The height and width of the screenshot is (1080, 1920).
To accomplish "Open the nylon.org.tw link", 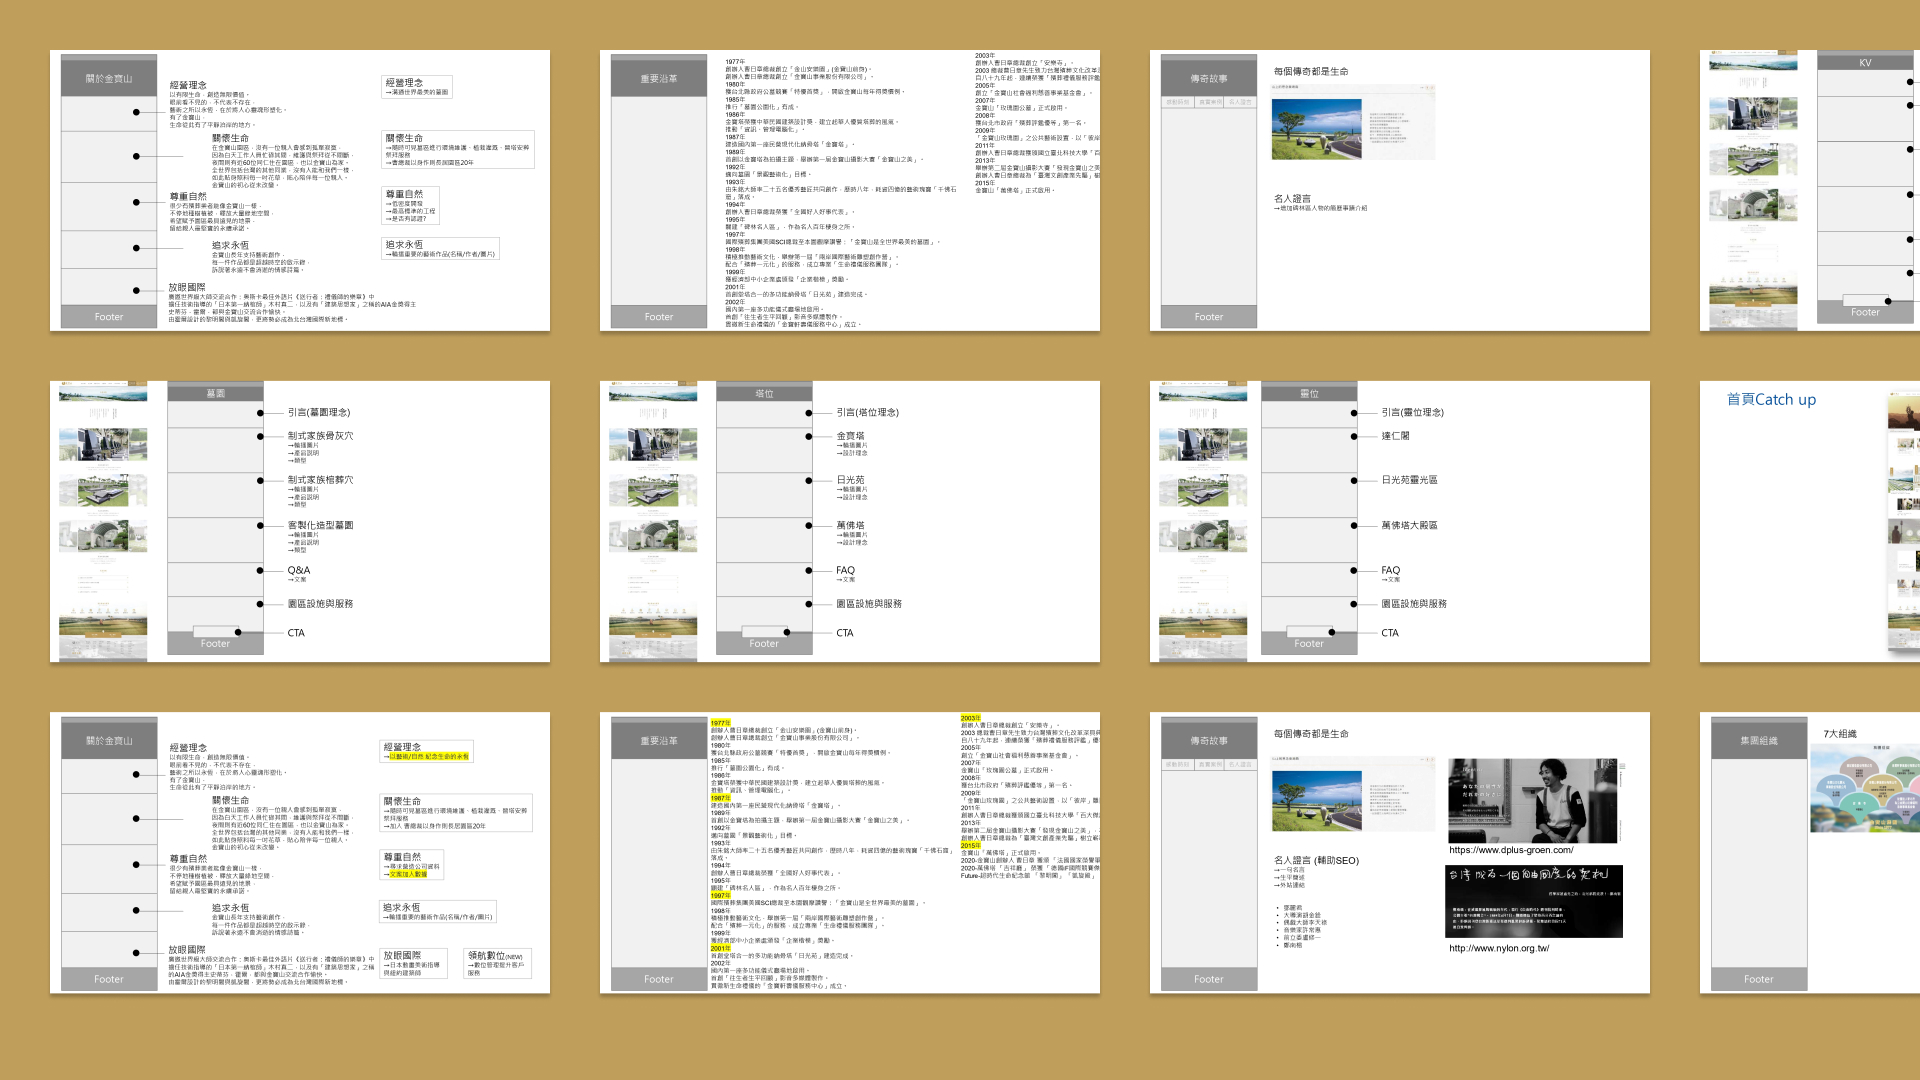I will pyautogui.click(x=1498, y=948).
